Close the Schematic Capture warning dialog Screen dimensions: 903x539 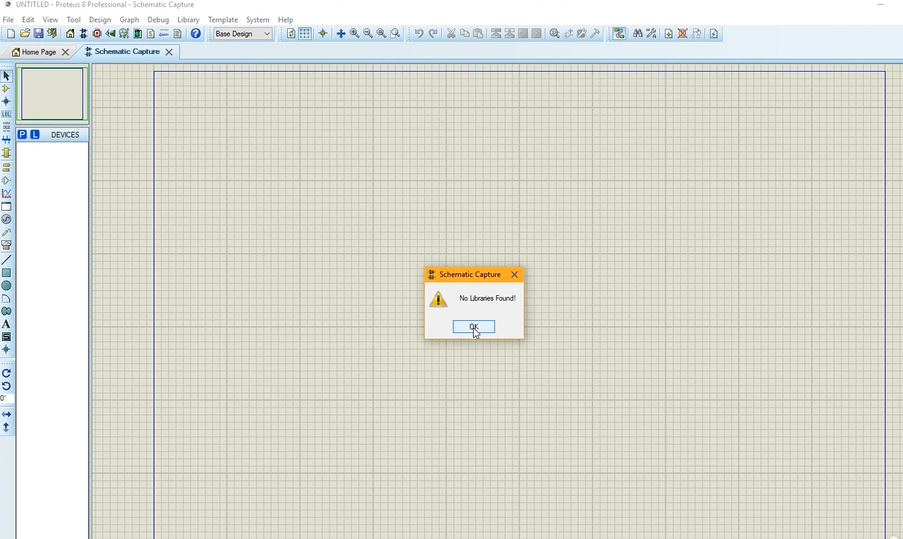514,275
